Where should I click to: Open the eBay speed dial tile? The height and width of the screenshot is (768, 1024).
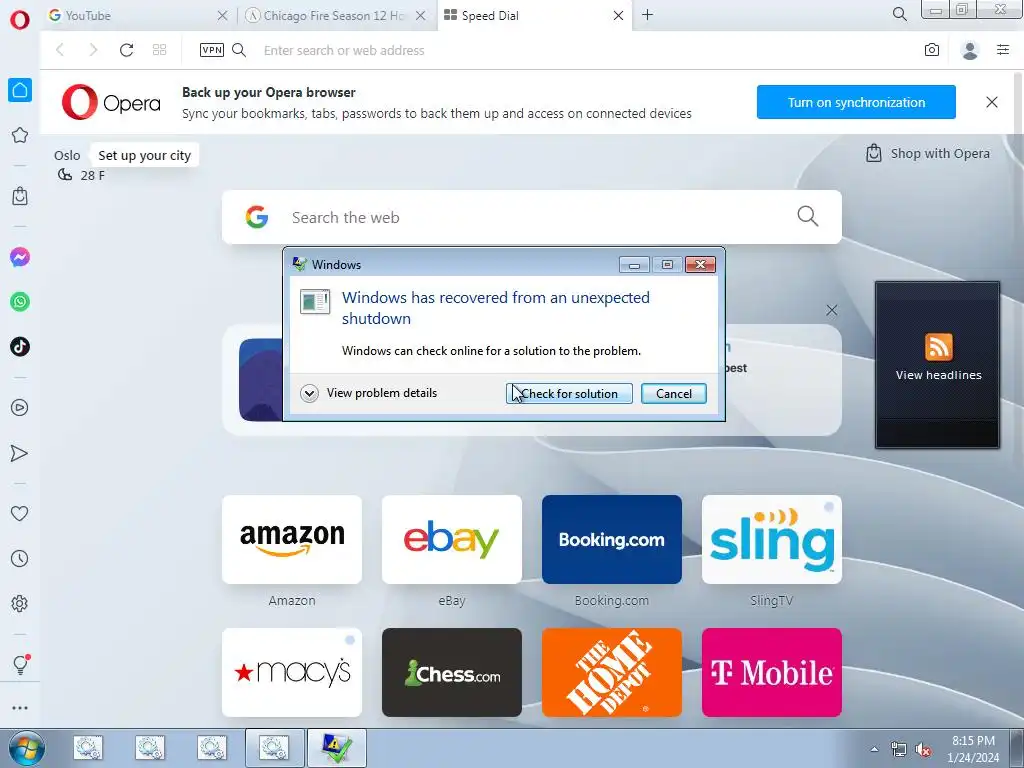[x=452, y=539]
